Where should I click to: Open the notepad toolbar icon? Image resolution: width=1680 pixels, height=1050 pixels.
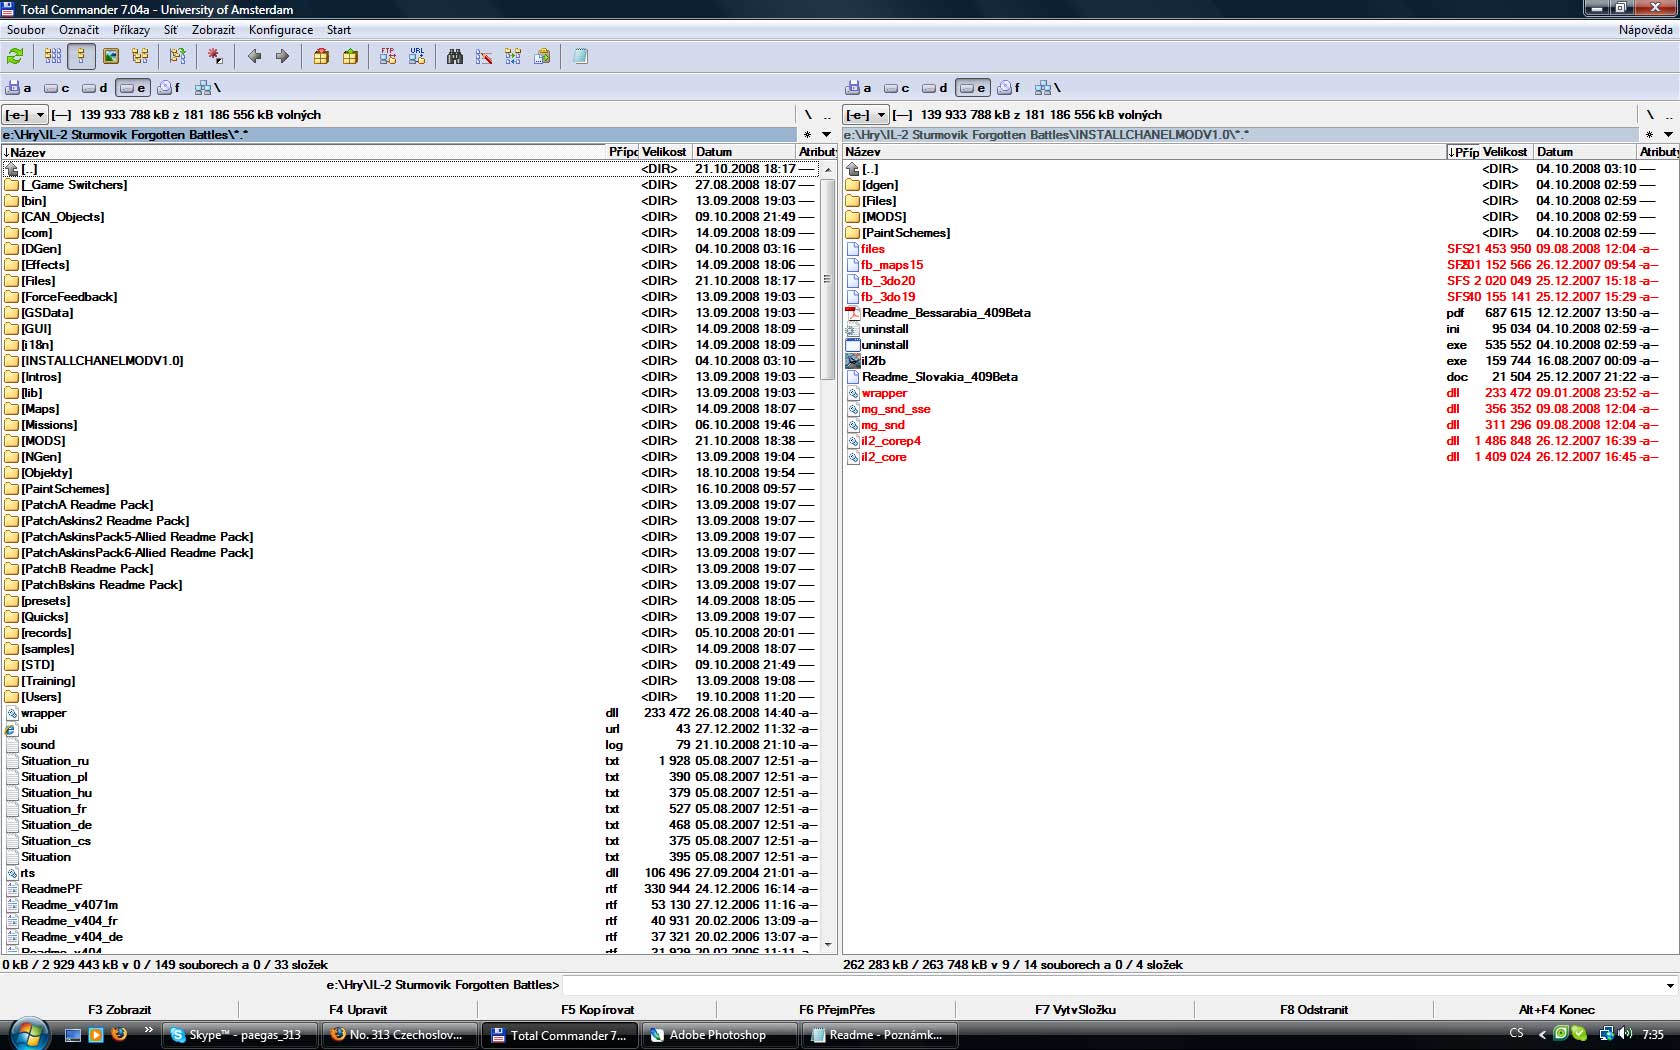pyautogui.click(x=580, y=57)
